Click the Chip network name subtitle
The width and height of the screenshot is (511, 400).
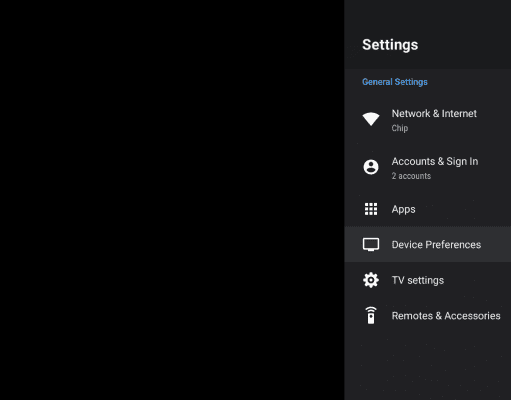tap(400, 128)
